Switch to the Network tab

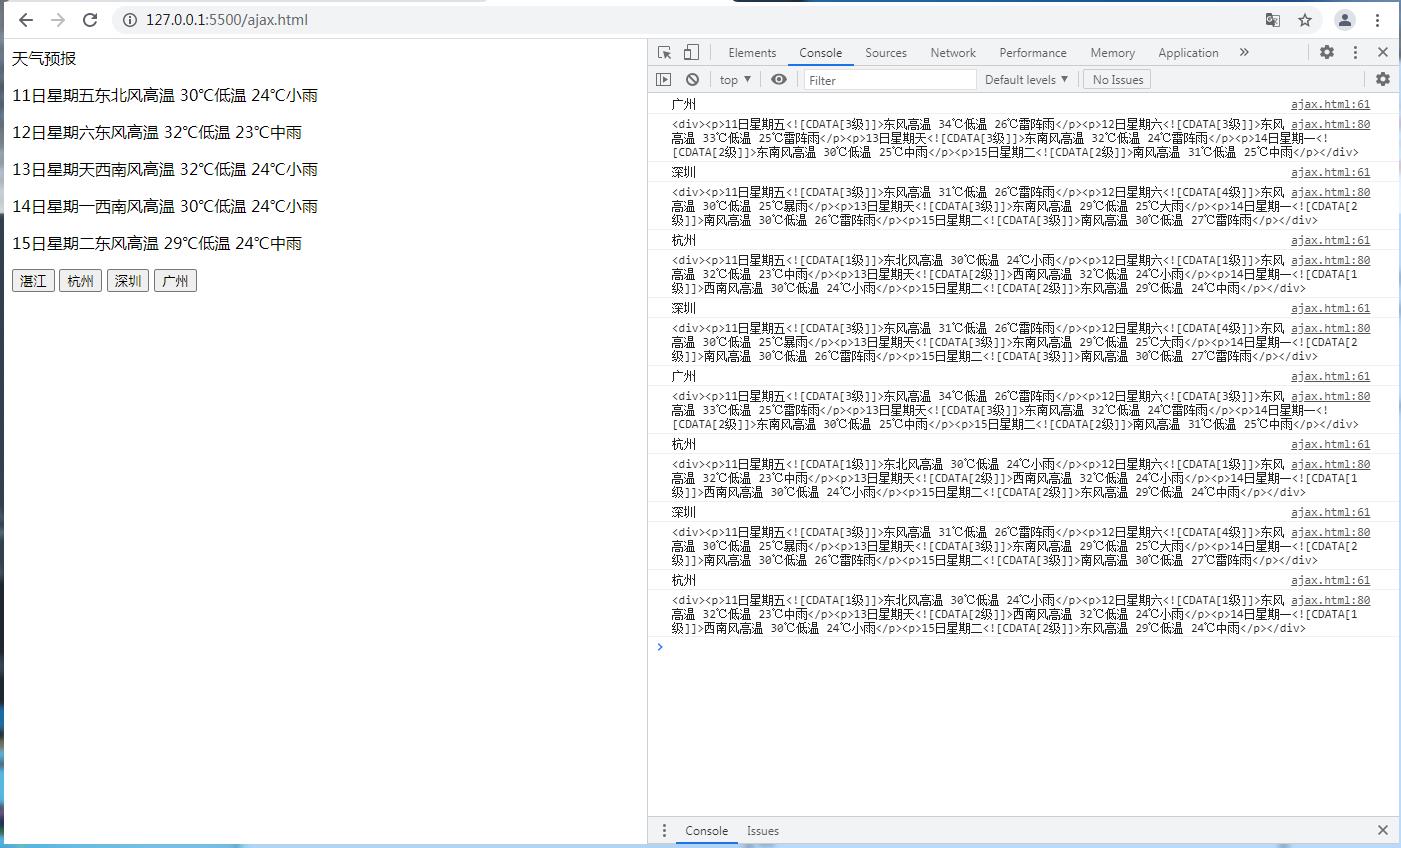(x=953, y=53)
